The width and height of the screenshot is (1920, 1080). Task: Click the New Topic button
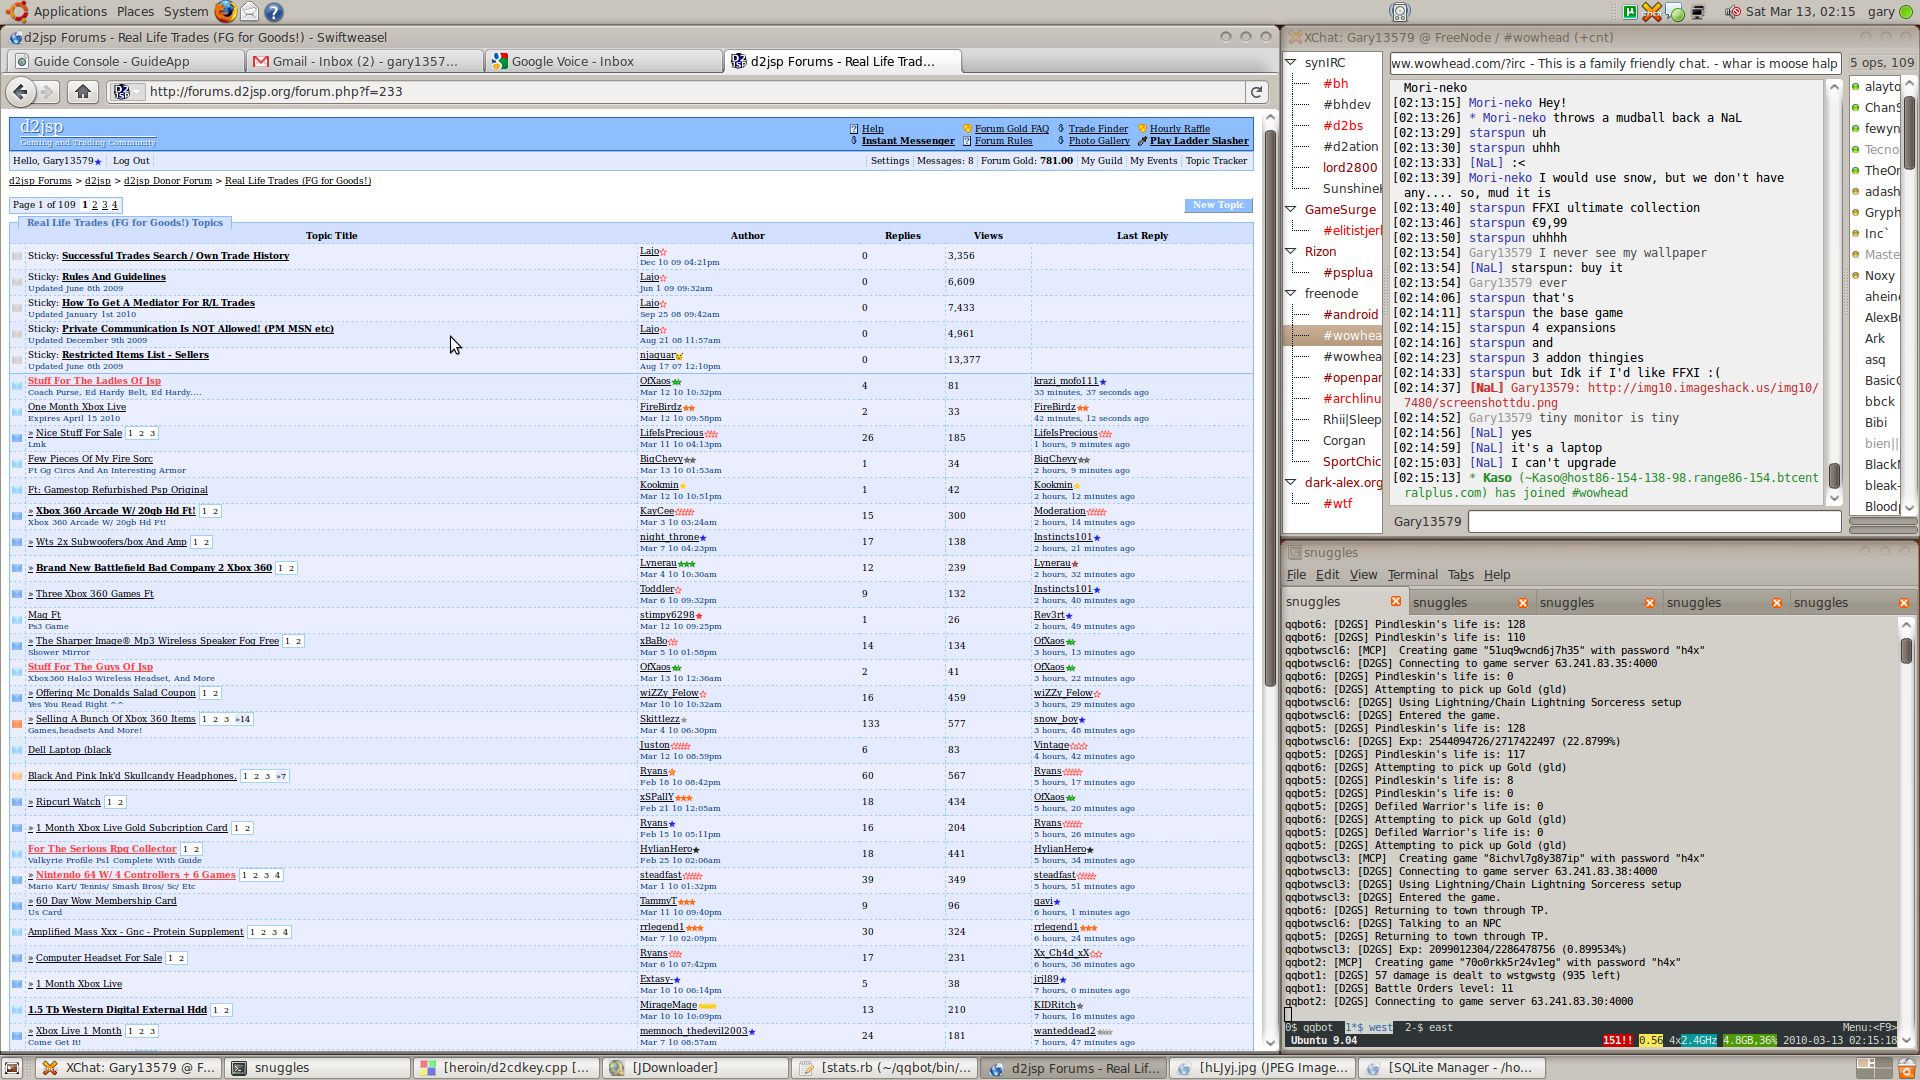click(x=1217, y=205)
